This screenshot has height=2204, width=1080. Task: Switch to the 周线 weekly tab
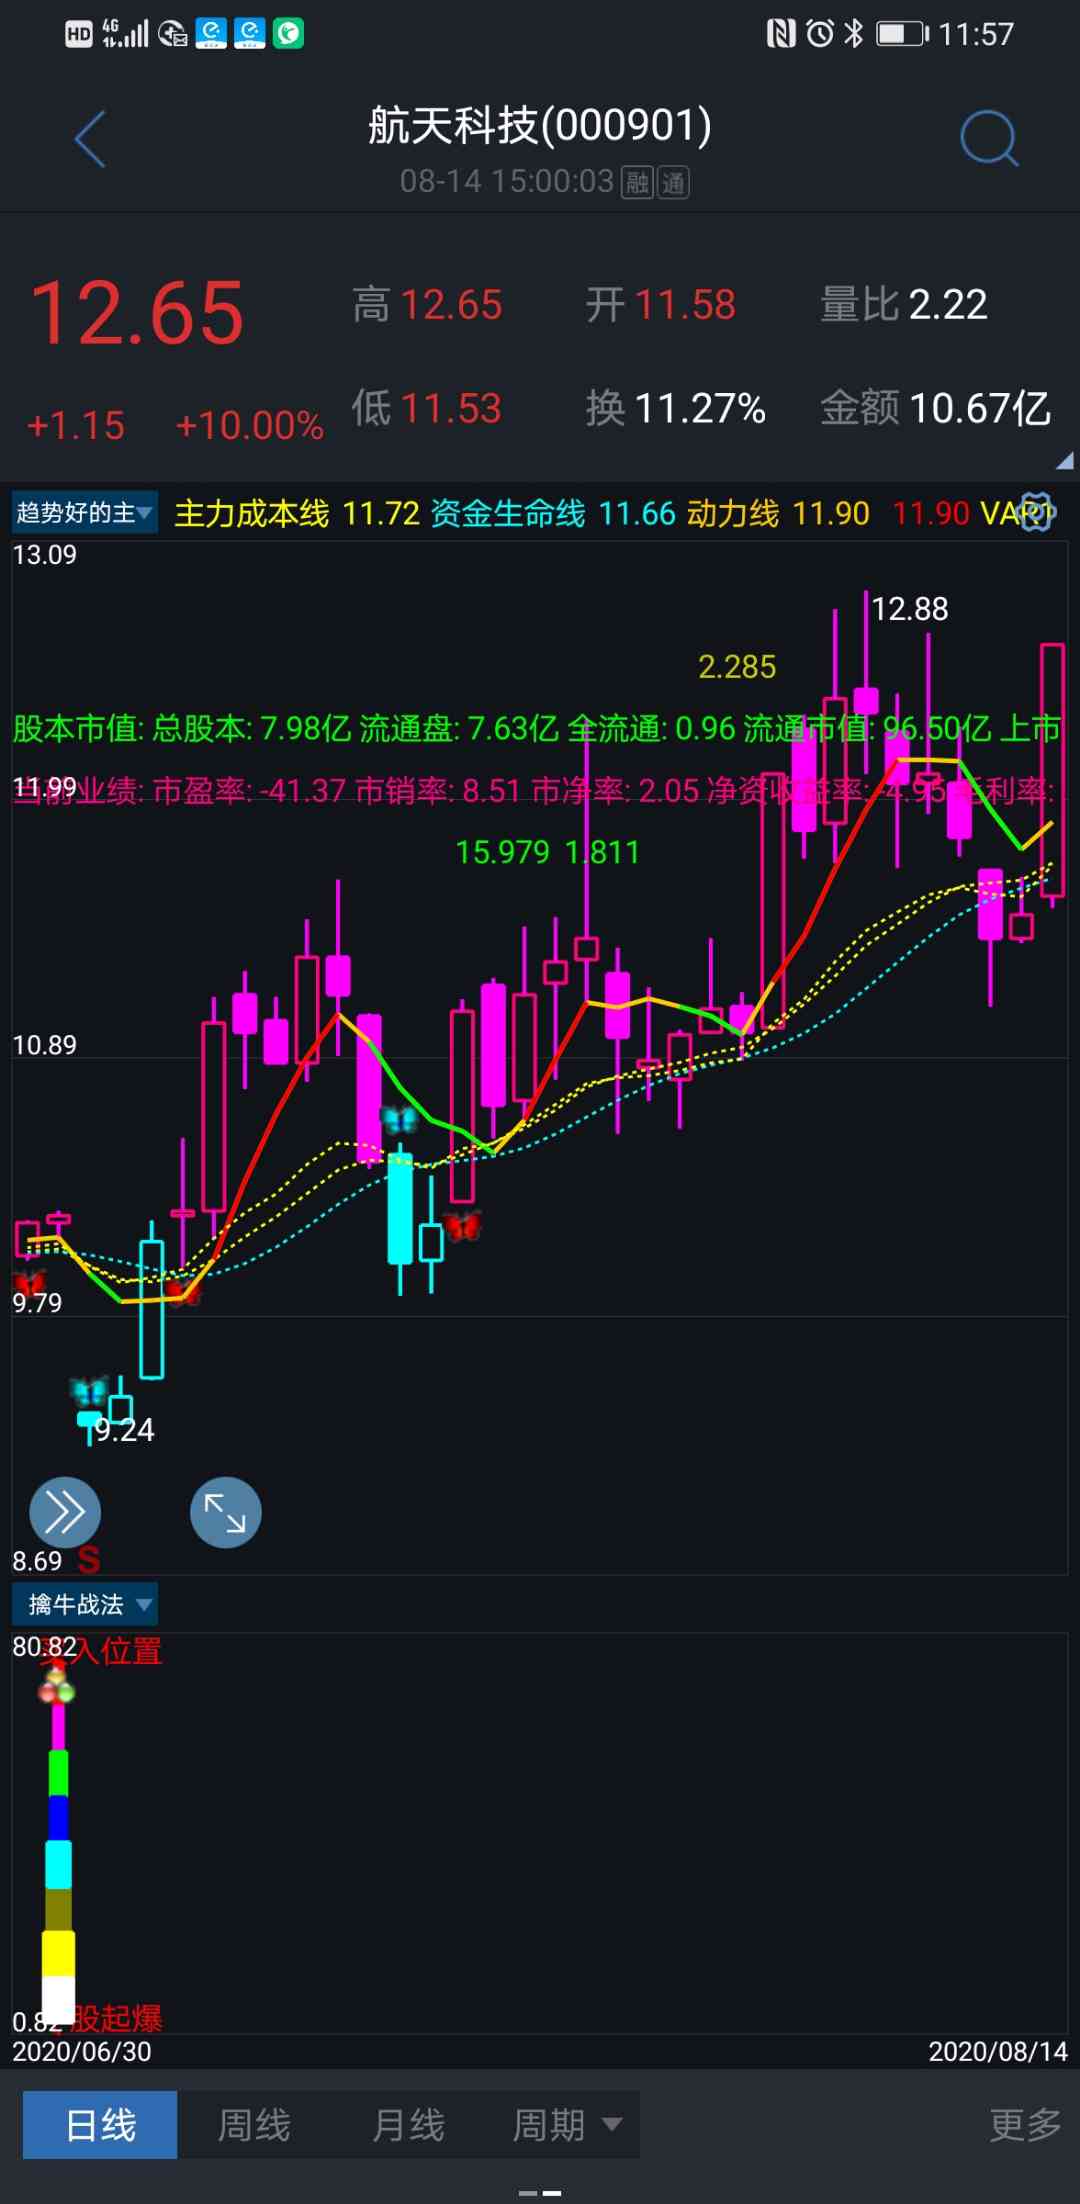pos(254,2125)
